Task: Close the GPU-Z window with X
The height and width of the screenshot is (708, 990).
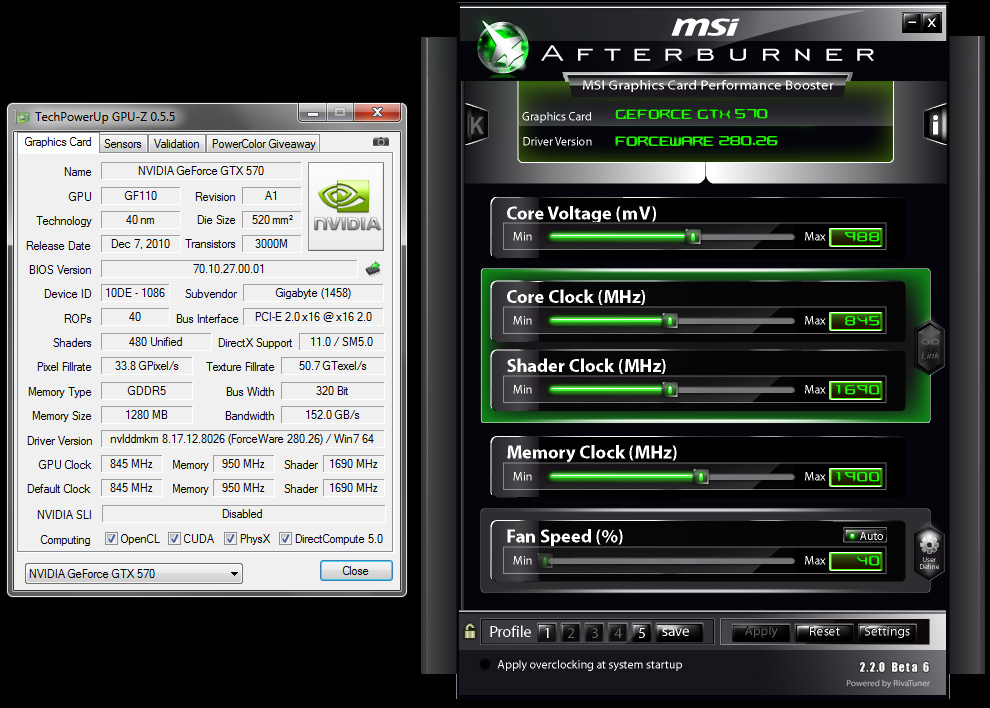Action: (378, 112)
